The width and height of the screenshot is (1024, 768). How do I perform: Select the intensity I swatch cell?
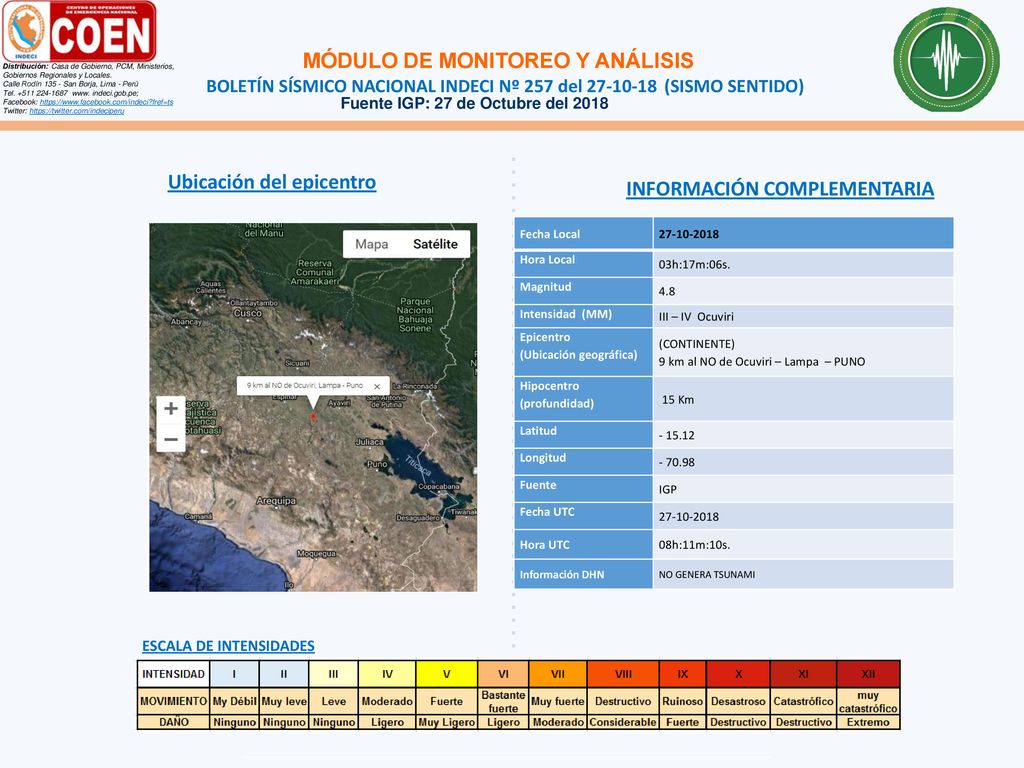[x=234, y=674]
